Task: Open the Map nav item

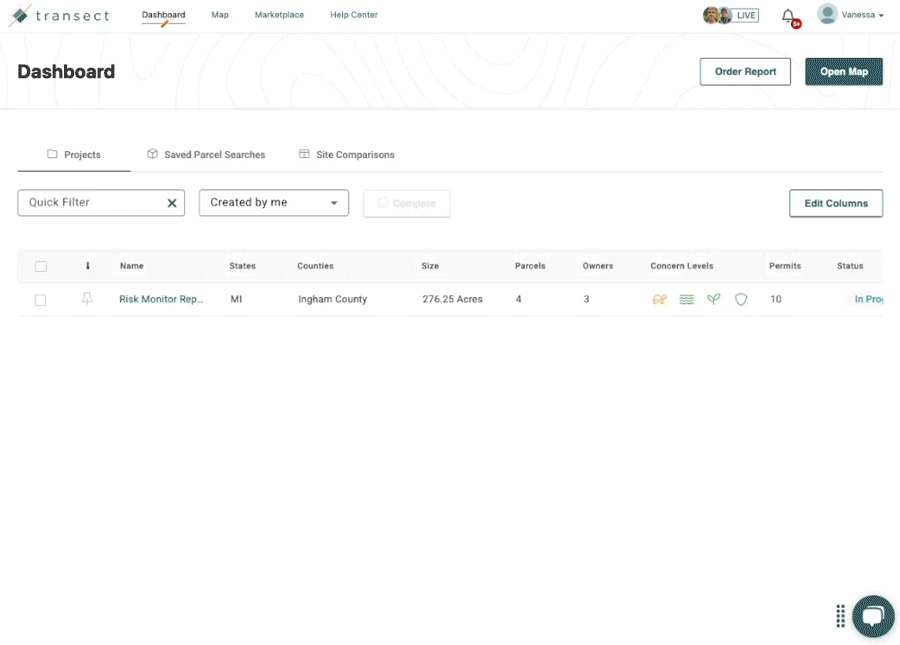Action: coord(220,15)
